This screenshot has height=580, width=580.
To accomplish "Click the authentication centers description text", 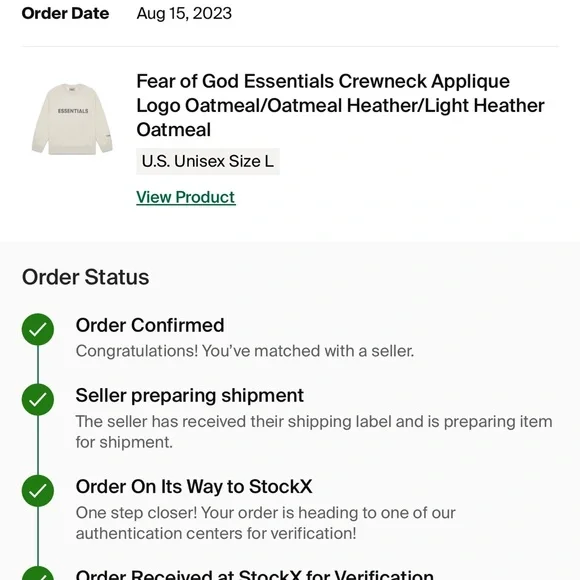I will pyautogui.click(x=266, y=523).
